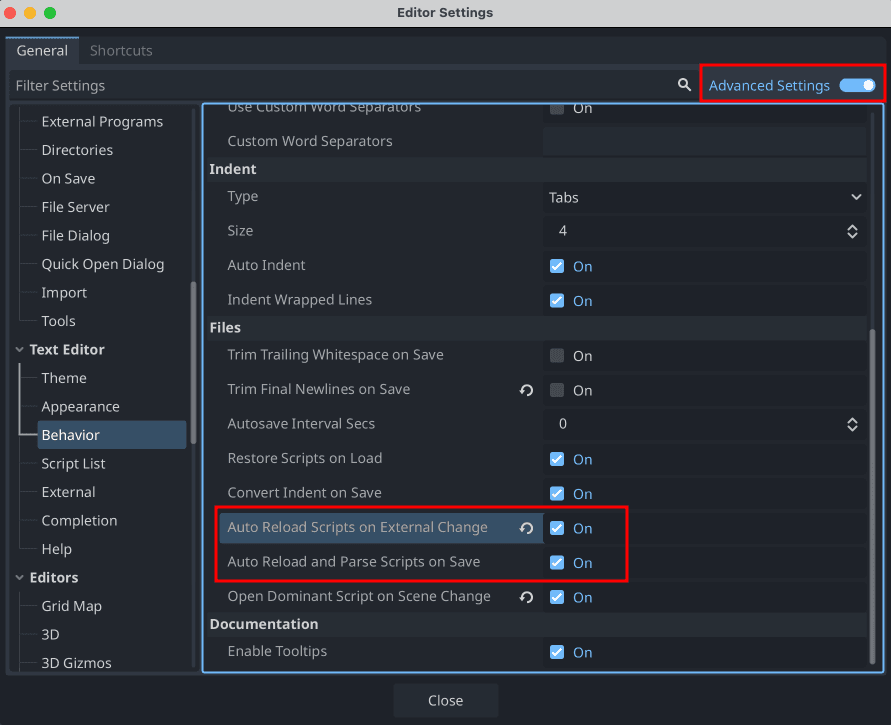The height and width of the screenshot is (725, 891).
Task: Collapse the Editors section
Action: click(x=22, y=577)
